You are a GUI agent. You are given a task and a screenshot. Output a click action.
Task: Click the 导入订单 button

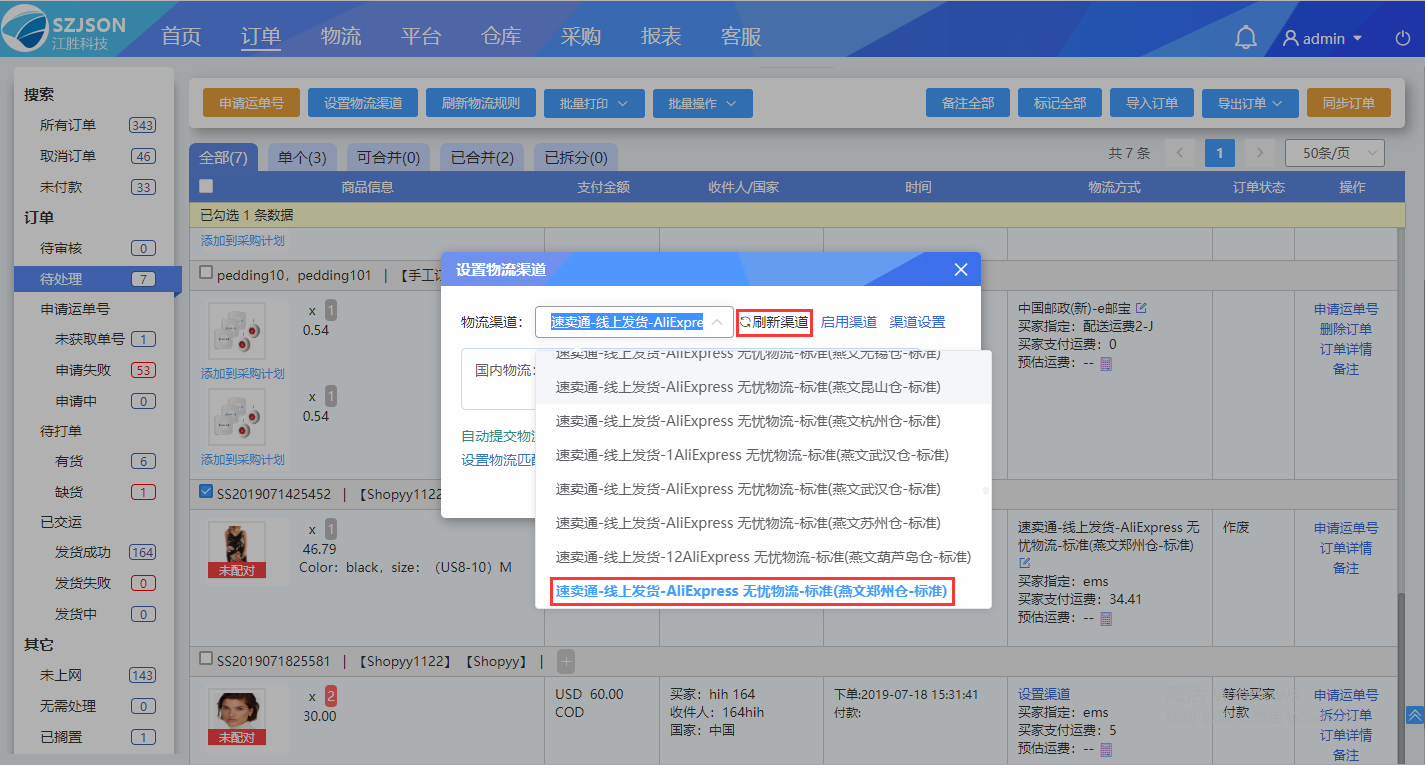click(x=1152, y=103)
